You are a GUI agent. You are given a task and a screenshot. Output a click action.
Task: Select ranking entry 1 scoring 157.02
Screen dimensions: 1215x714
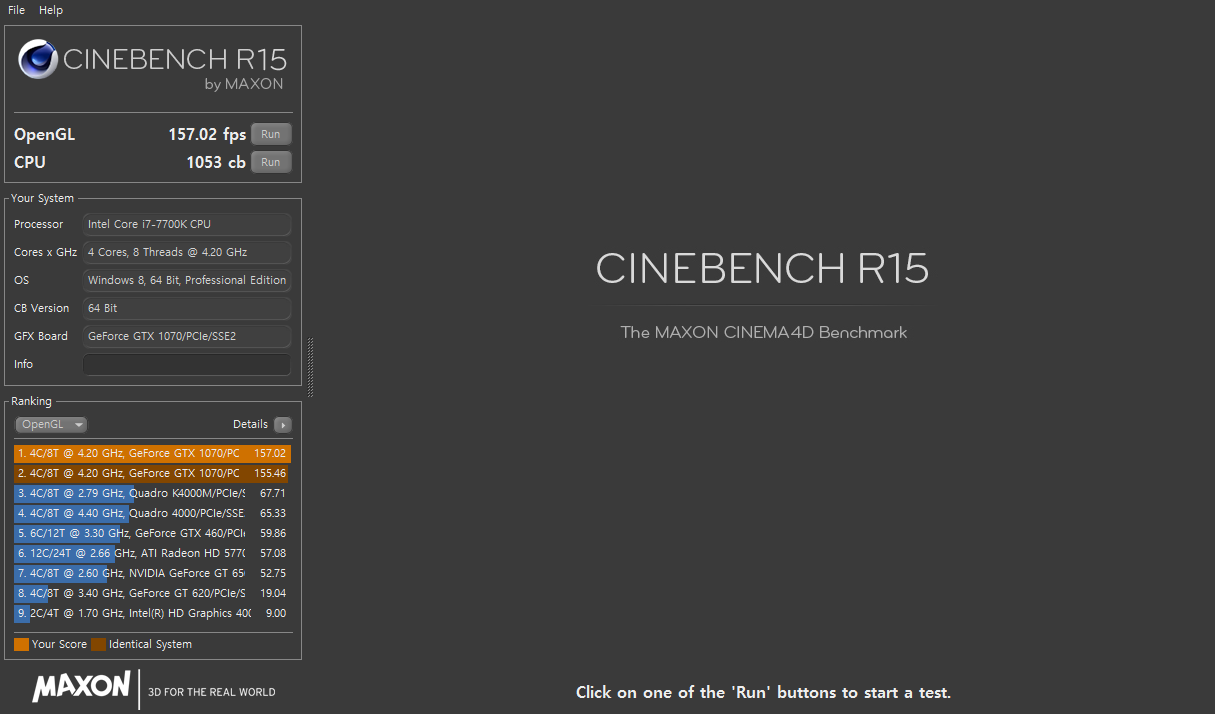pos(152,453)
